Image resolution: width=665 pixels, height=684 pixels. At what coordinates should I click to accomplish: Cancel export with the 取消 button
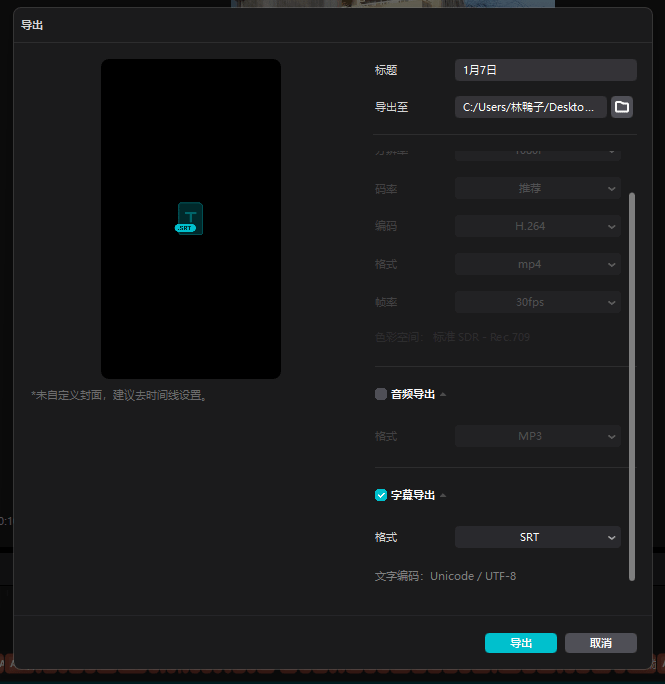600,643
